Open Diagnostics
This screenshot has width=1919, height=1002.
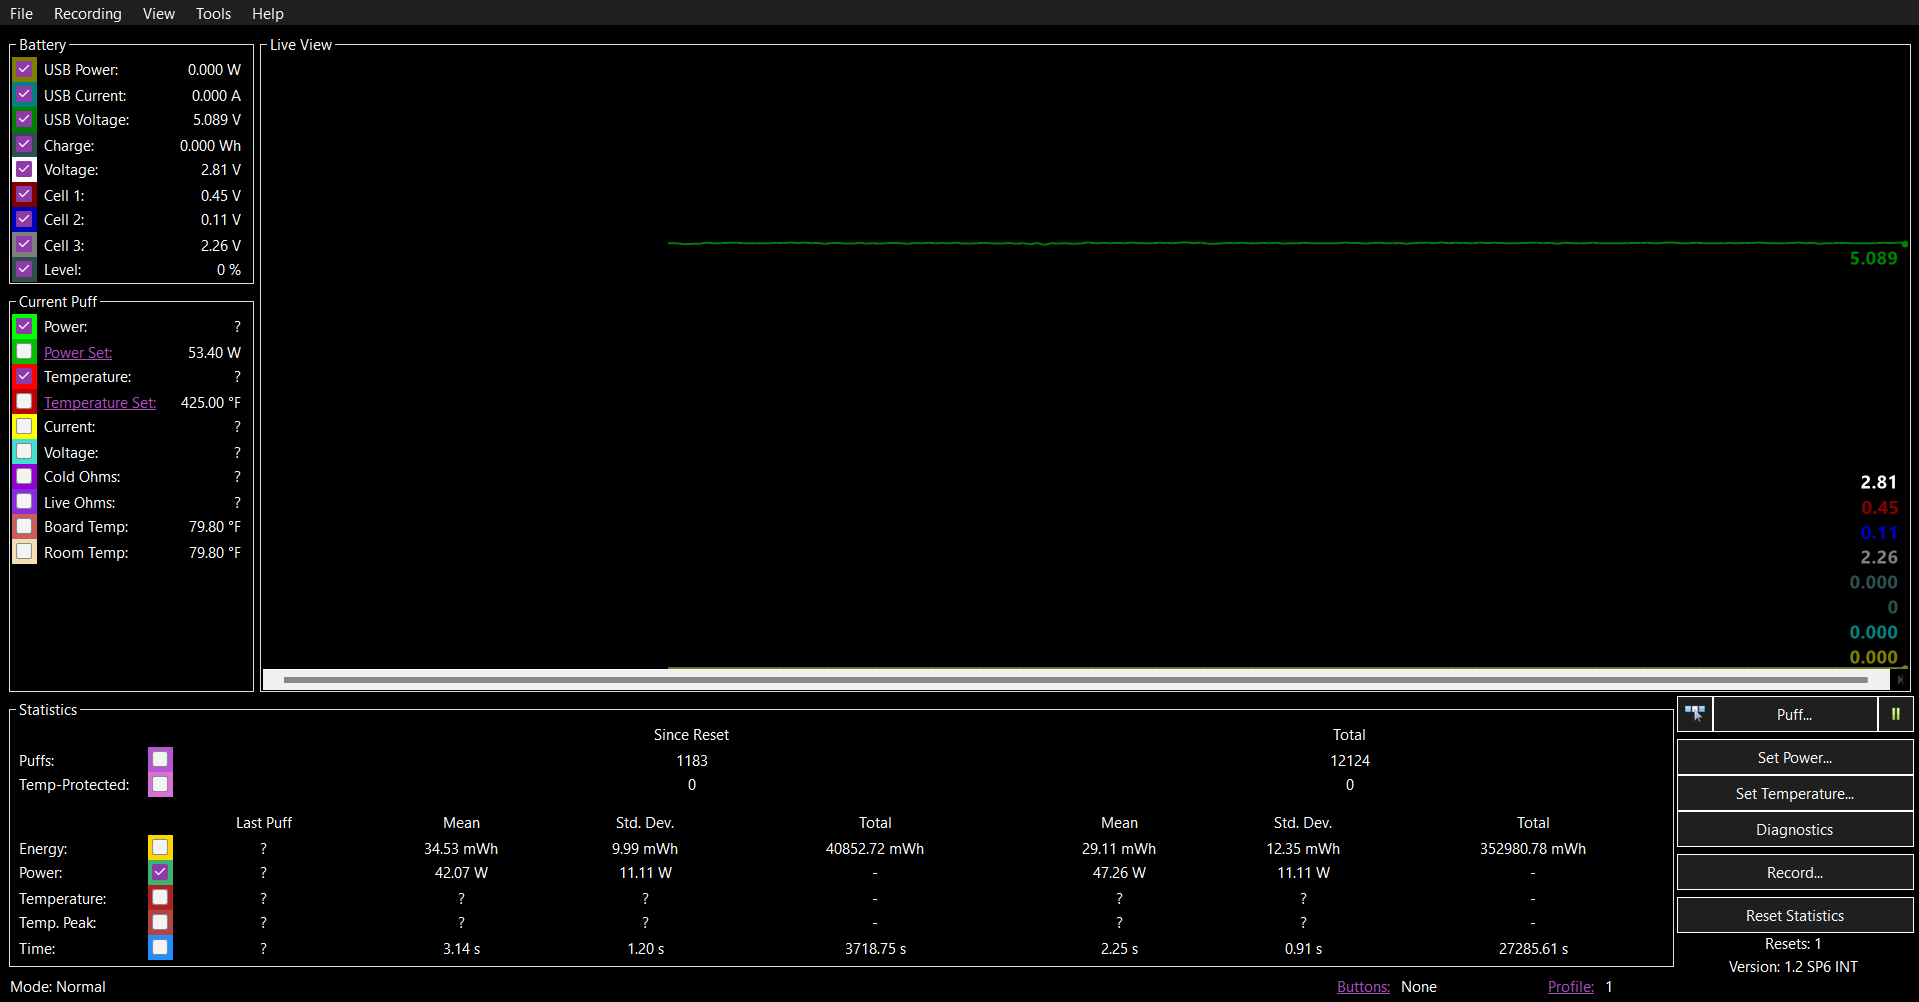pyautogui.click(x=1794, y=830)
